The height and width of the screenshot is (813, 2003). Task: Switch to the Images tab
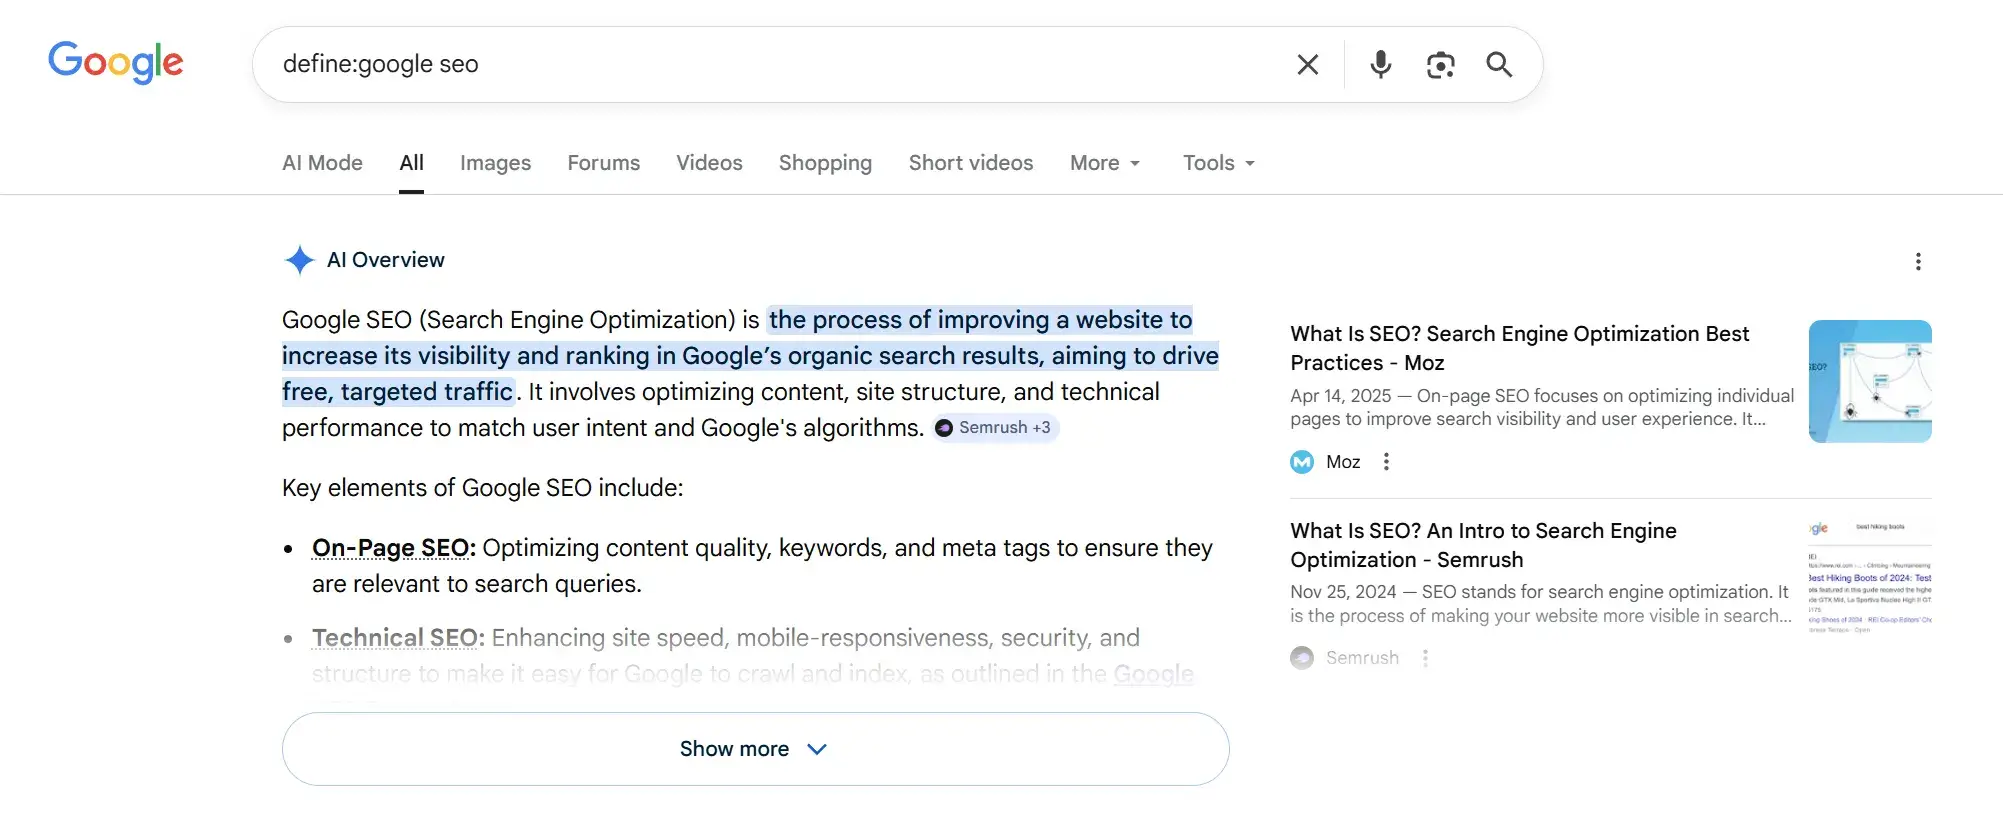click(x=495, y=162)
